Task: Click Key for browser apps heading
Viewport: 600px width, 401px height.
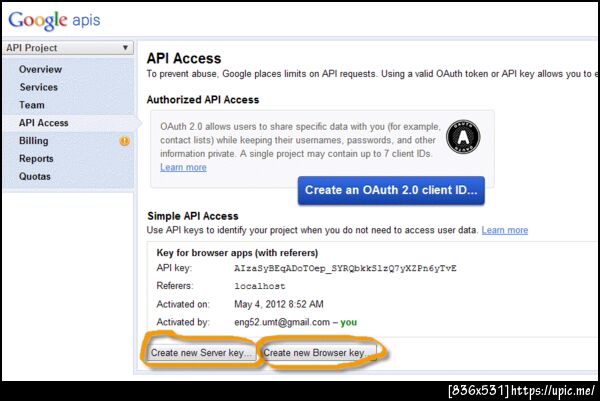Action: coord(237,253)
